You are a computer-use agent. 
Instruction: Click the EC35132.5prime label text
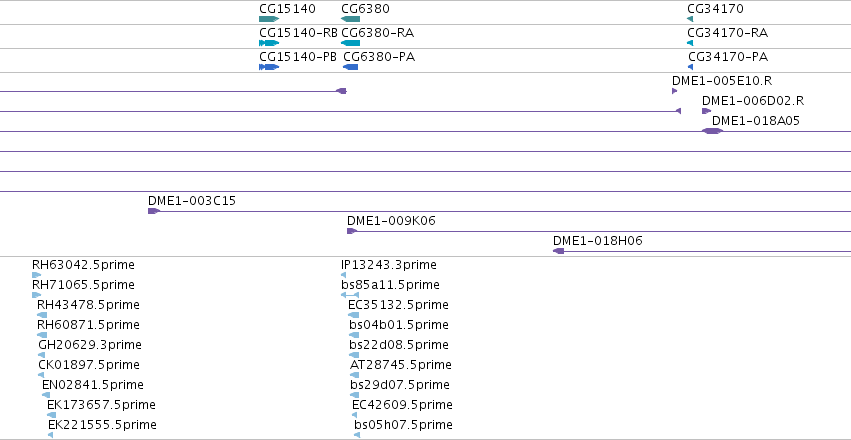tap(398, 305)
